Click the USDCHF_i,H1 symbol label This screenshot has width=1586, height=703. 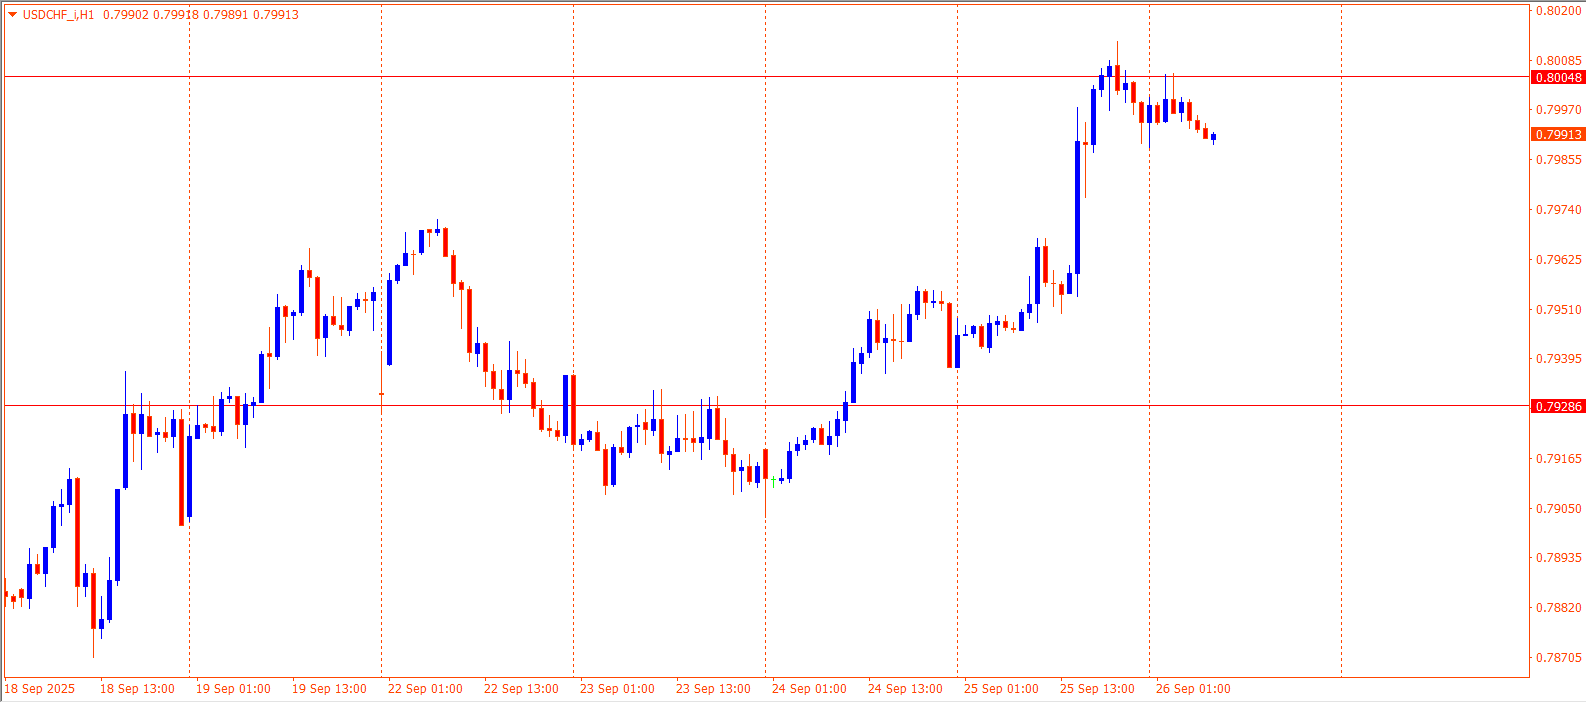tap(58, 15)
